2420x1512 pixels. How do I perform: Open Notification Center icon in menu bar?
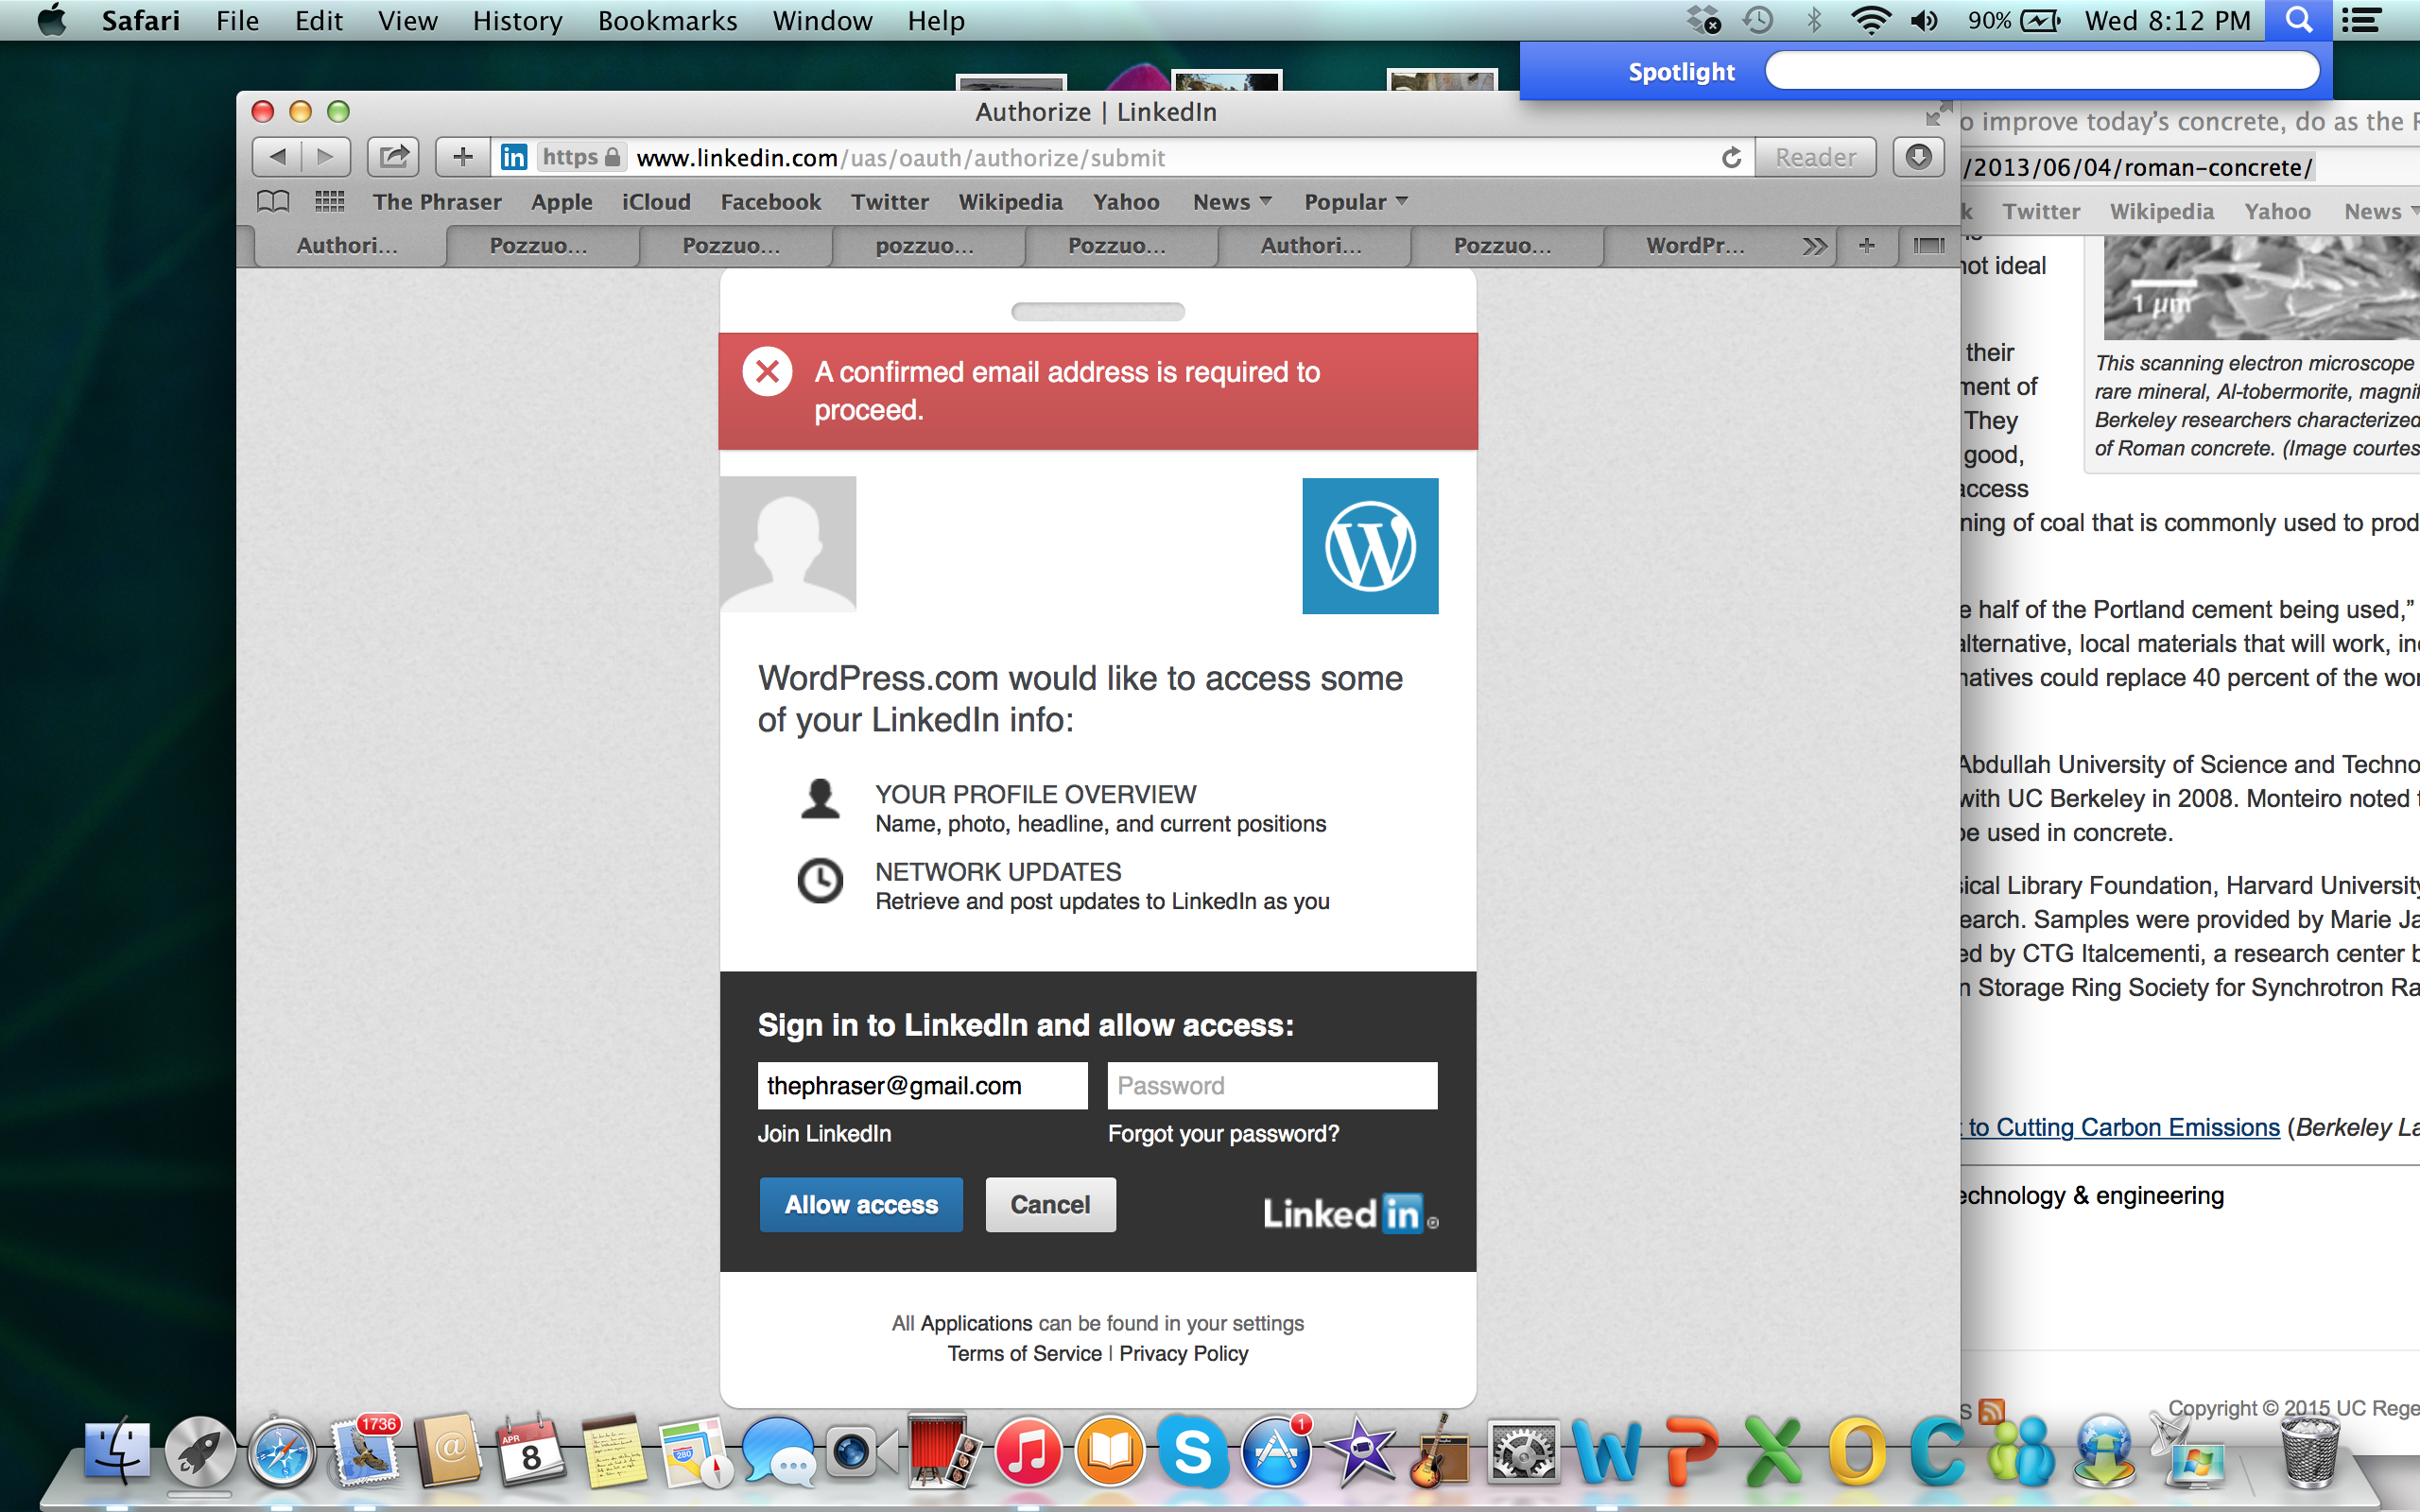[x=2361, y=21]
